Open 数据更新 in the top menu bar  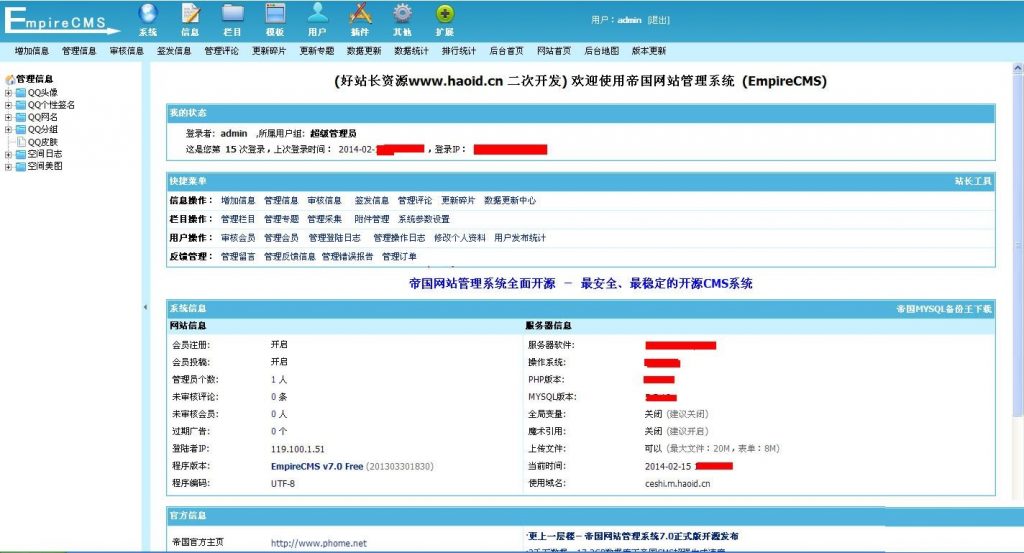364,51
